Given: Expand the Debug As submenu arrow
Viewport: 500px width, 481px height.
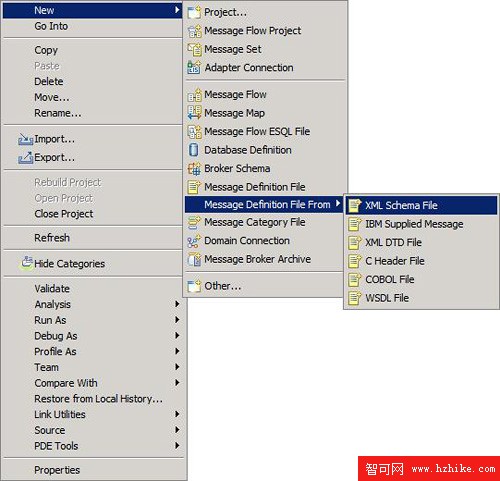Looking at the screenshot, I should 177,335.
